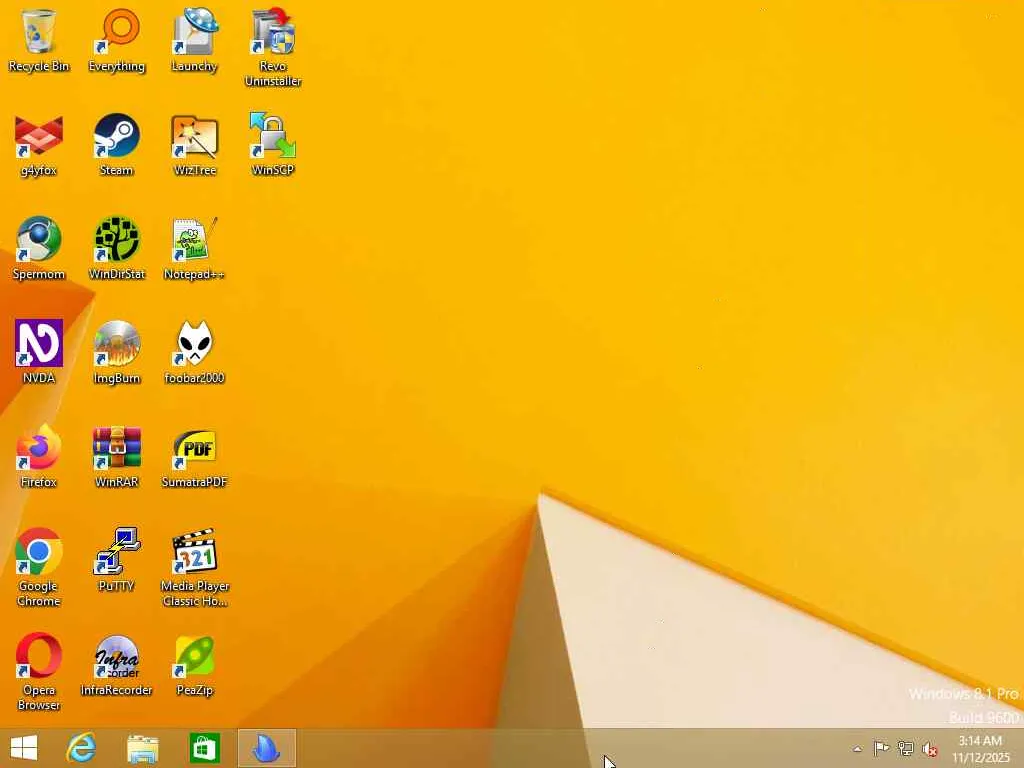Click the SumatraPDF icon
This screenshot has width=1024, height=768.
(x=195, y=456)
